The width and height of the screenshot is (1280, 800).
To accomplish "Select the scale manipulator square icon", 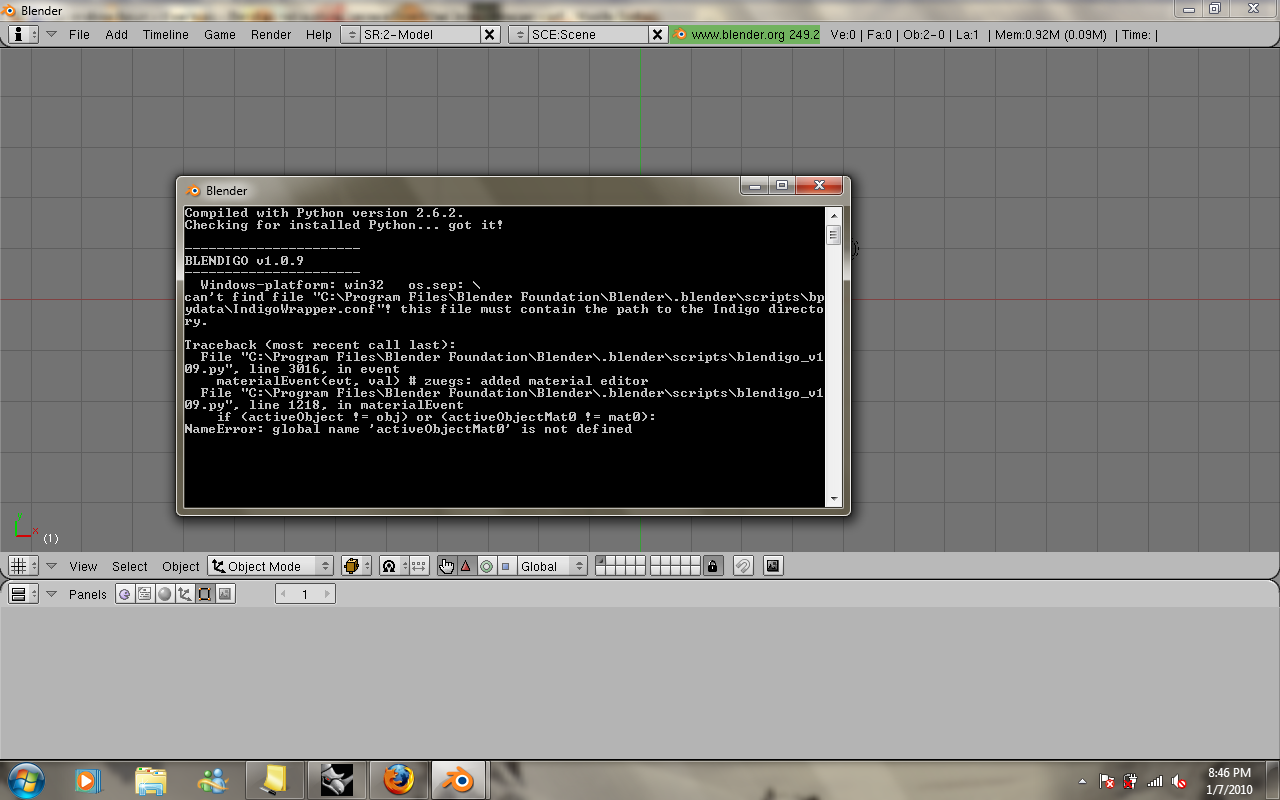I will click(506, 566).
